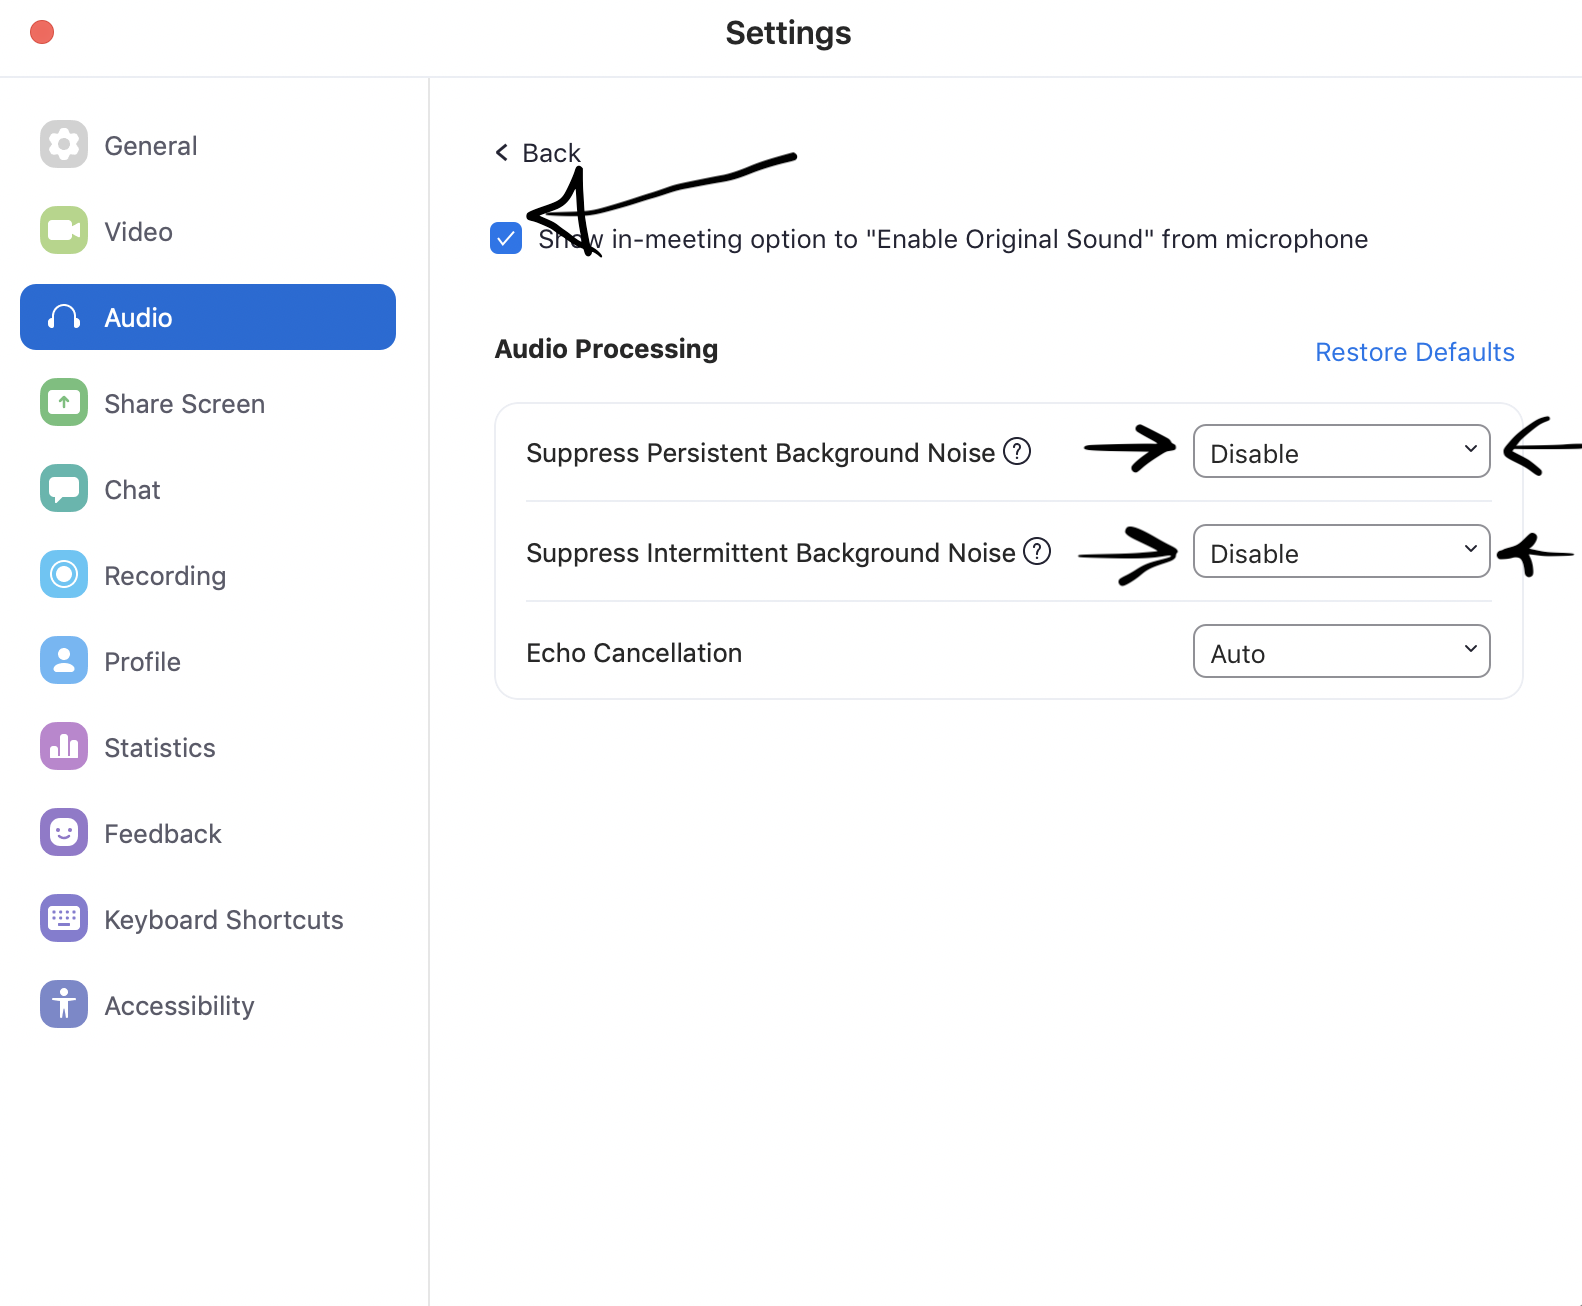1582x1306 pixels.
Task: Select the Accessibility icon
Action: pyautogui.click(x=64, y=1005)
